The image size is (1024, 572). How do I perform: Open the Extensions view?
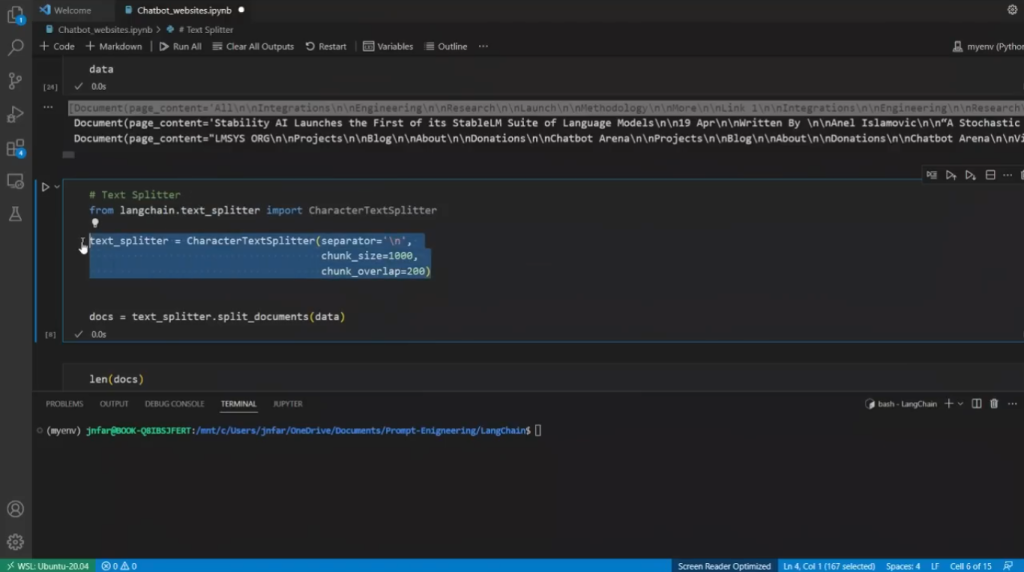click(15, 148)
